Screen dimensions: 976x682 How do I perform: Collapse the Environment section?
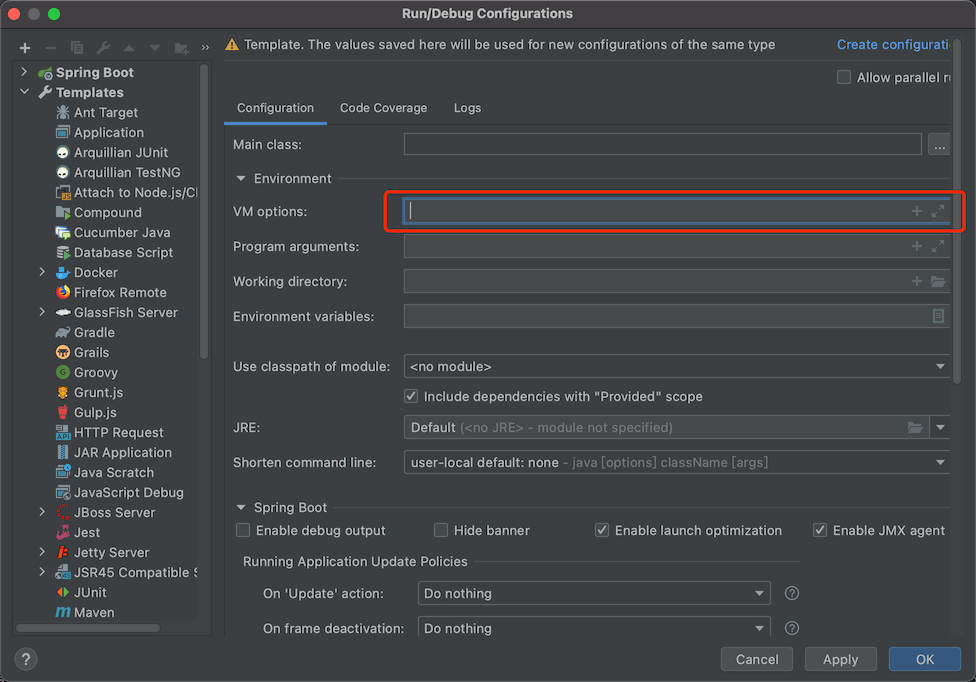tap(240, 178)
